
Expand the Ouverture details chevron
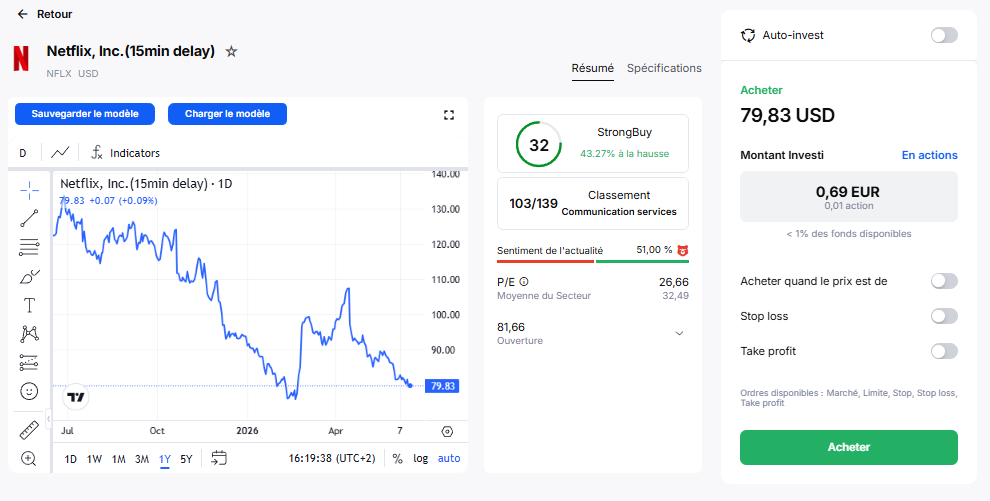click(679, 333)
